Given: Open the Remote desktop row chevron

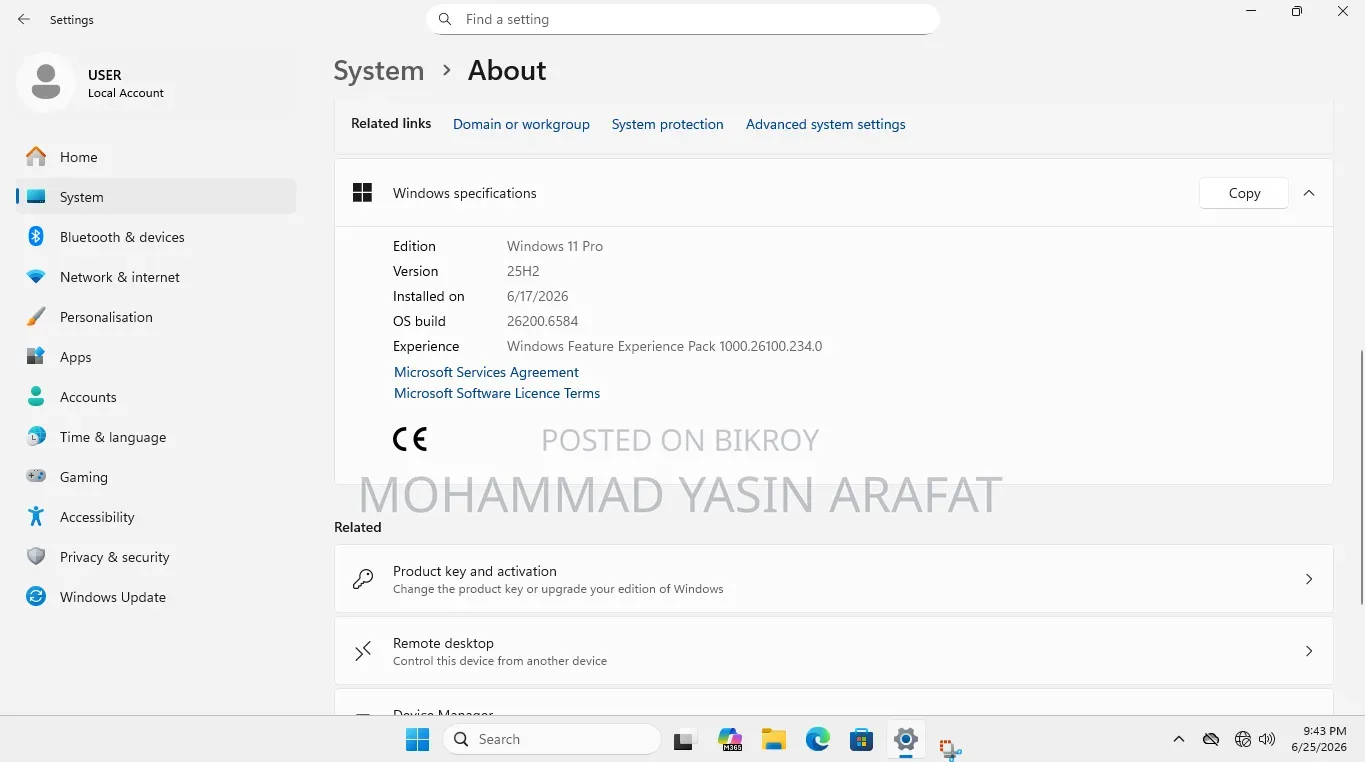Looking at the screenshot, I should [1309, 651].
